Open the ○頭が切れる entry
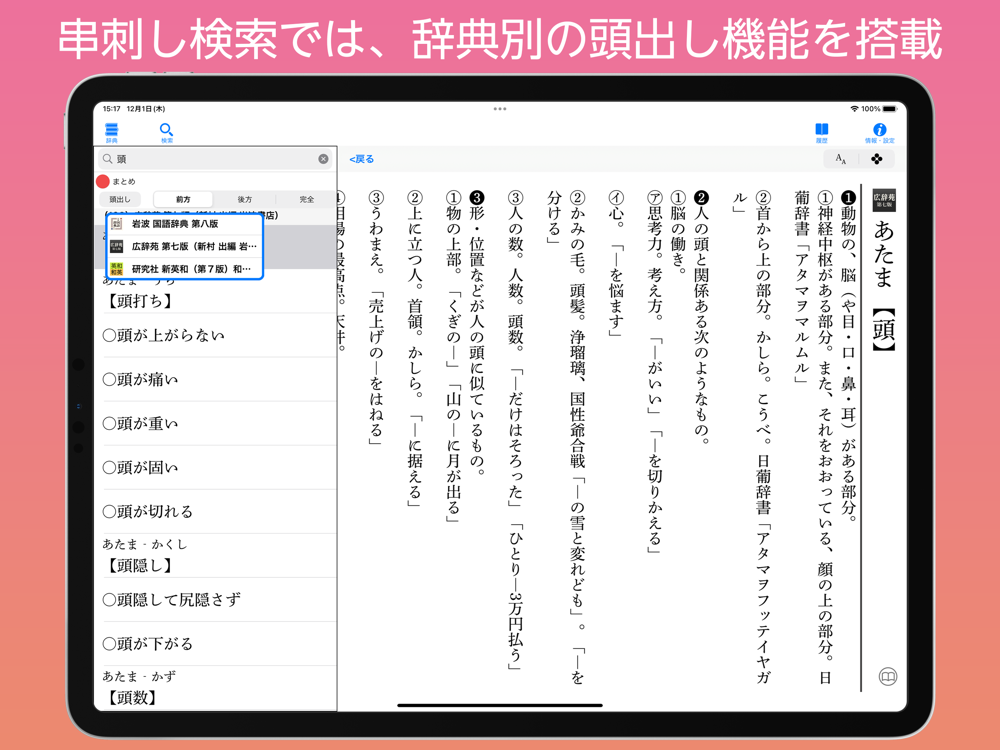Screen dimensions: 1000x750 (216, 511)
